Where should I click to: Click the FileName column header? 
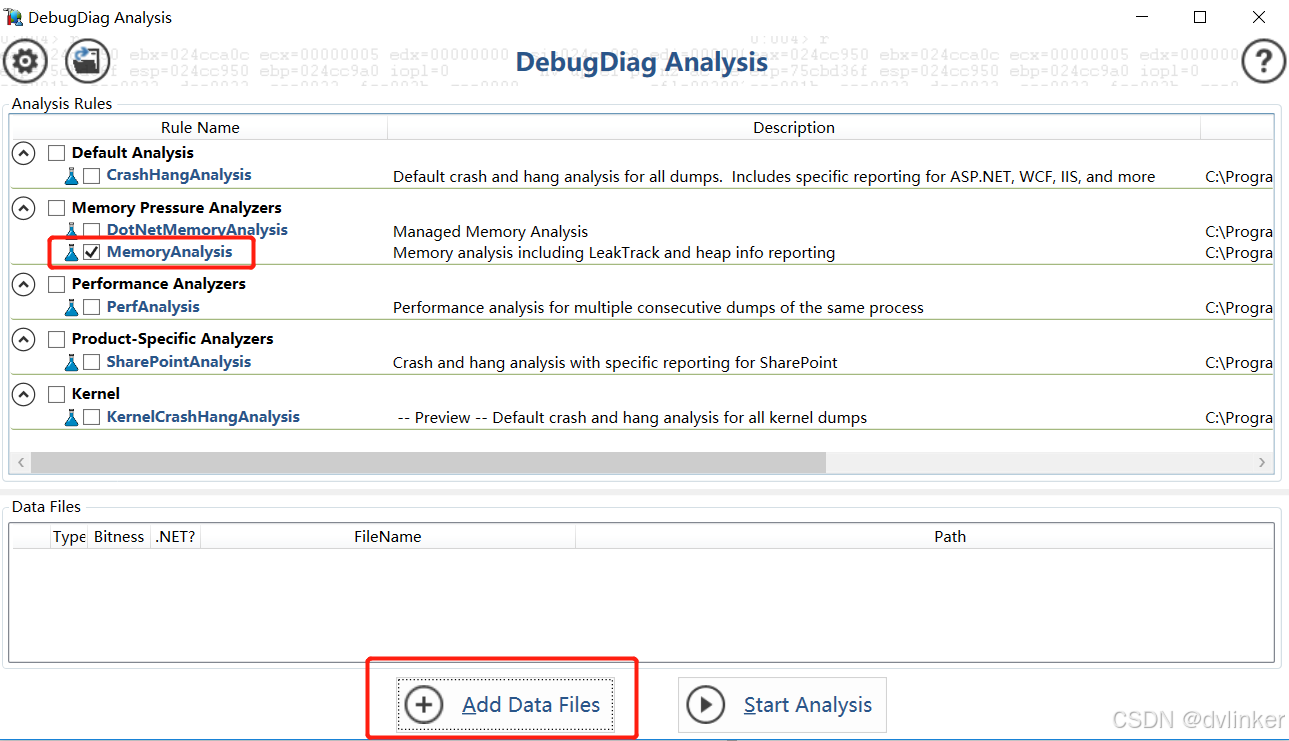[x=388, y=537]
